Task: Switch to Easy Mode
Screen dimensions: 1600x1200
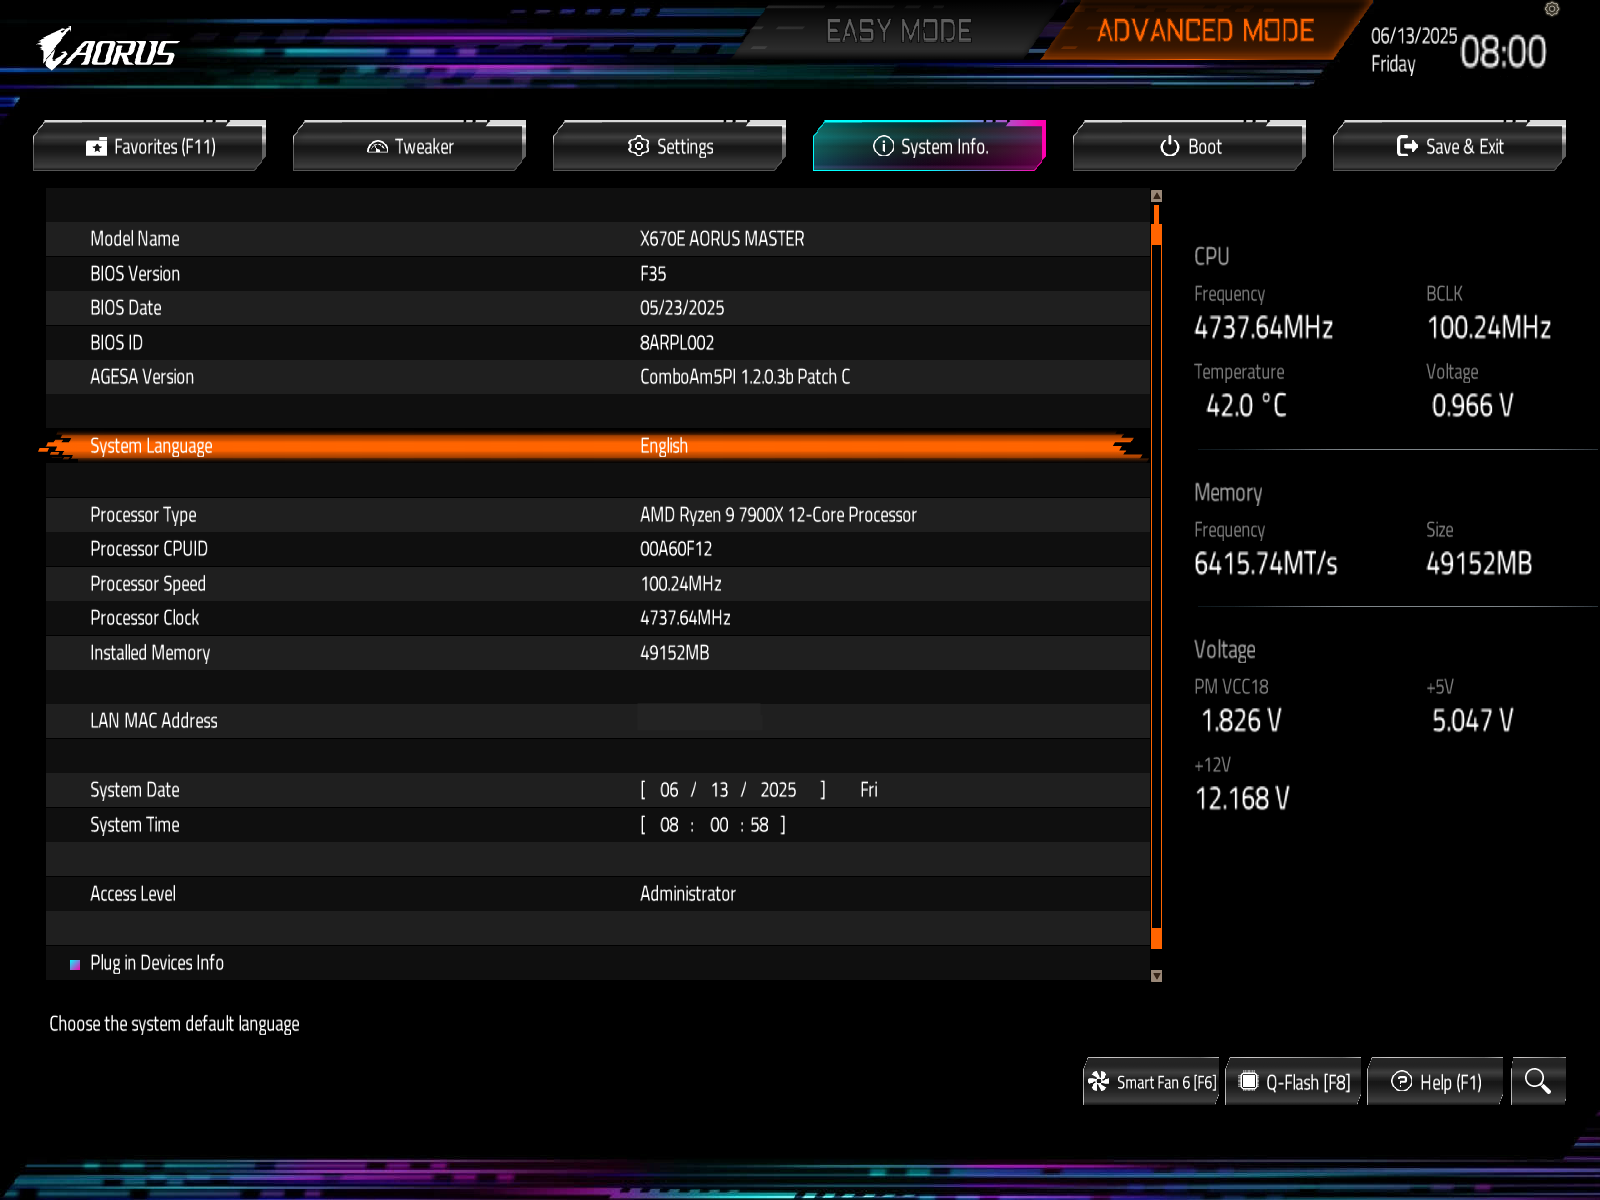Action: tap(898, 31)
